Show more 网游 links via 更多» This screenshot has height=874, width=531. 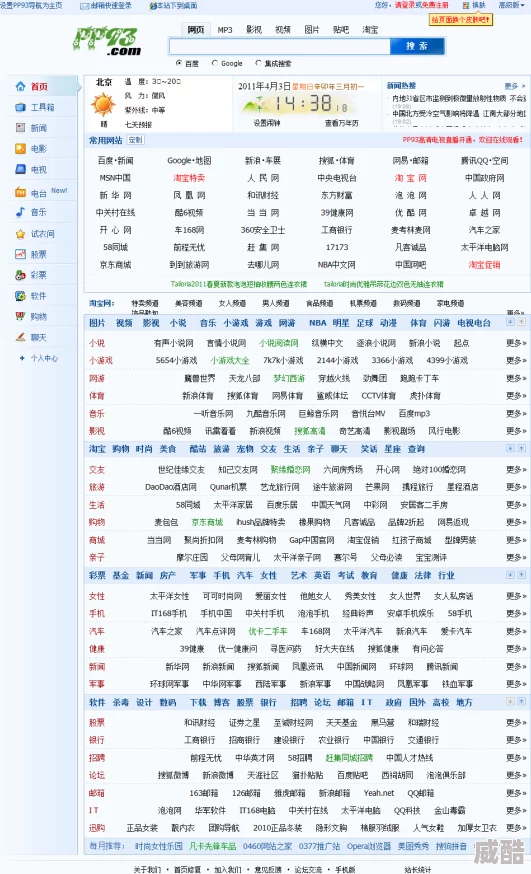click(516, 378)
